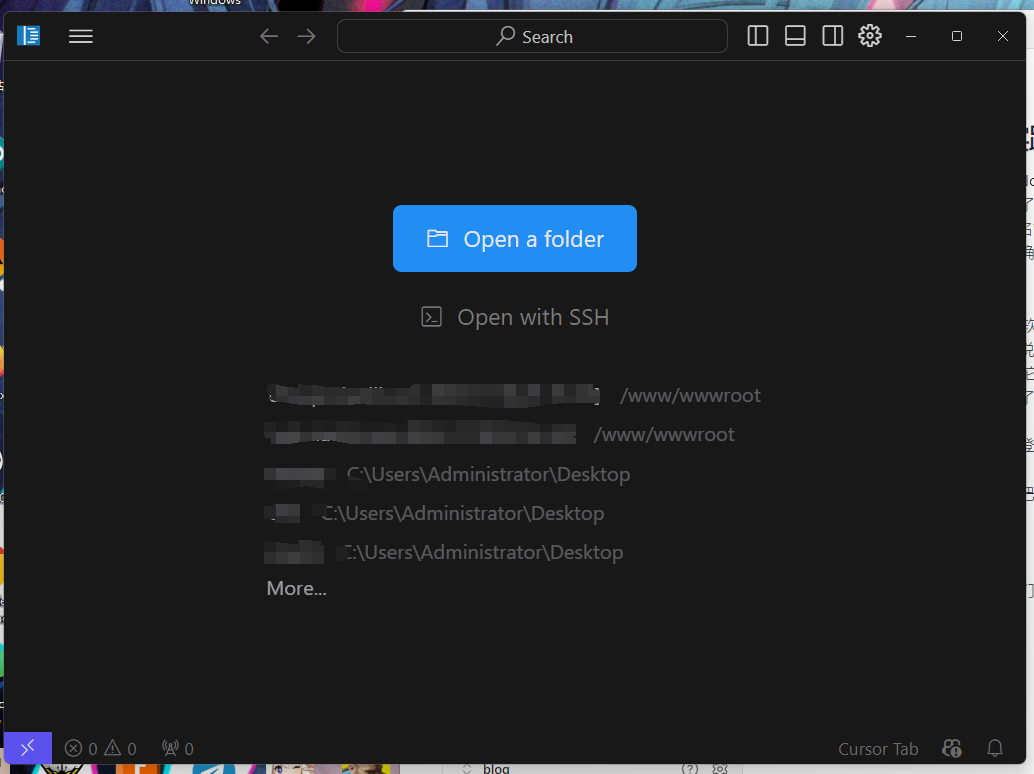Open settings via the gear icon
The height and width of the screenshot is (774, 1034).
tap(870, 37)
